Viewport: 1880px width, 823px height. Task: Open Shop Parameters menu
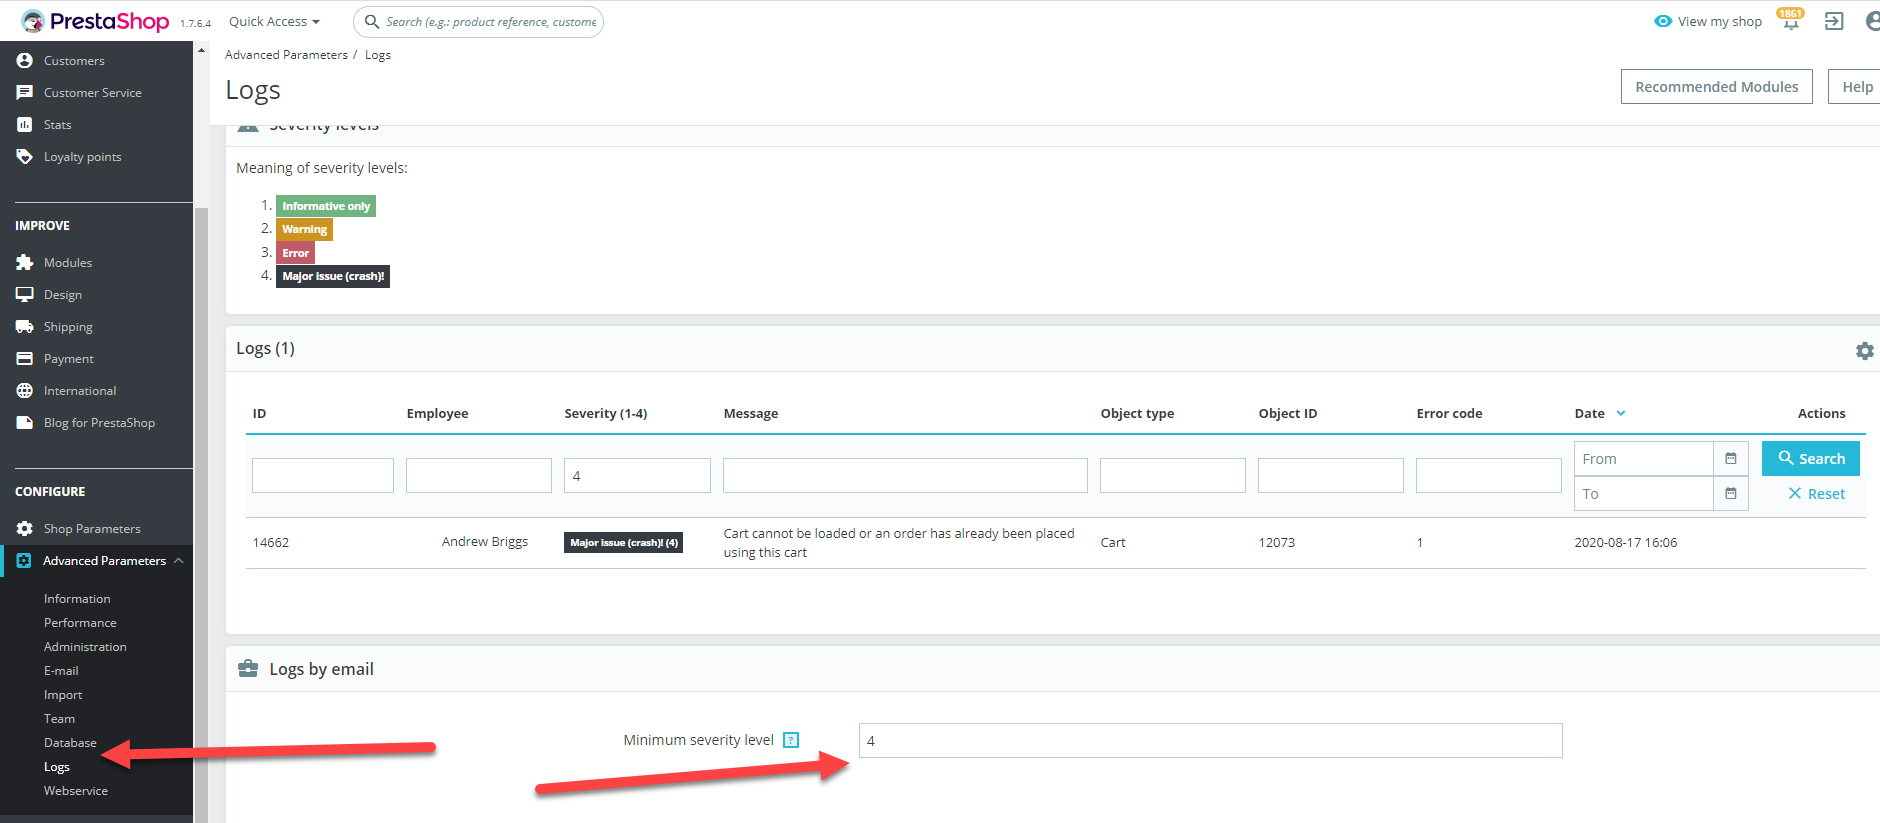pyautogui.click(x=92, y=529)
